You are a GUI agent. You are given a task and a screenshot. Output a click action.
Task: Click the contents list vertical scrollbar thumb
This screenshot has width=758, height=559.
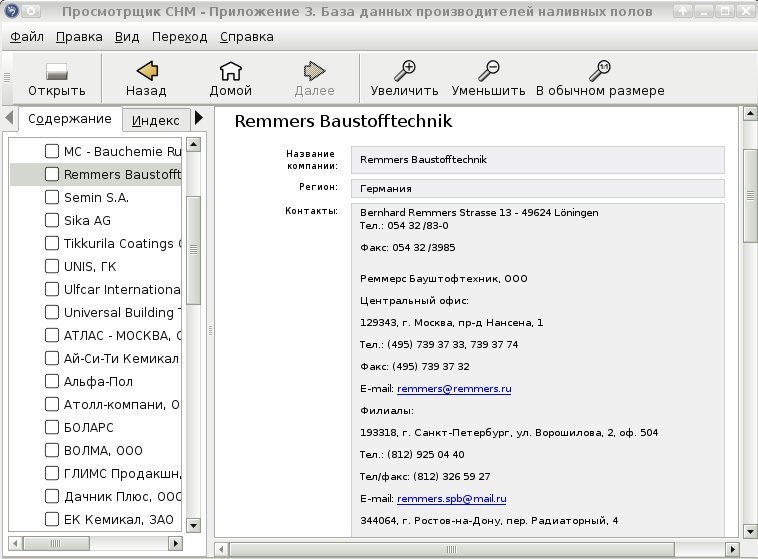pyautogui.click(x=193, y=250)
